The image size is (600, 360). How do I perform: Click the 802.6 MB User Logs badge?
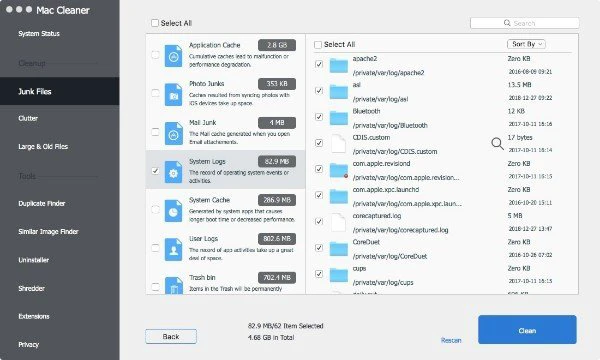pyautogui.click(x=277, y=239)
